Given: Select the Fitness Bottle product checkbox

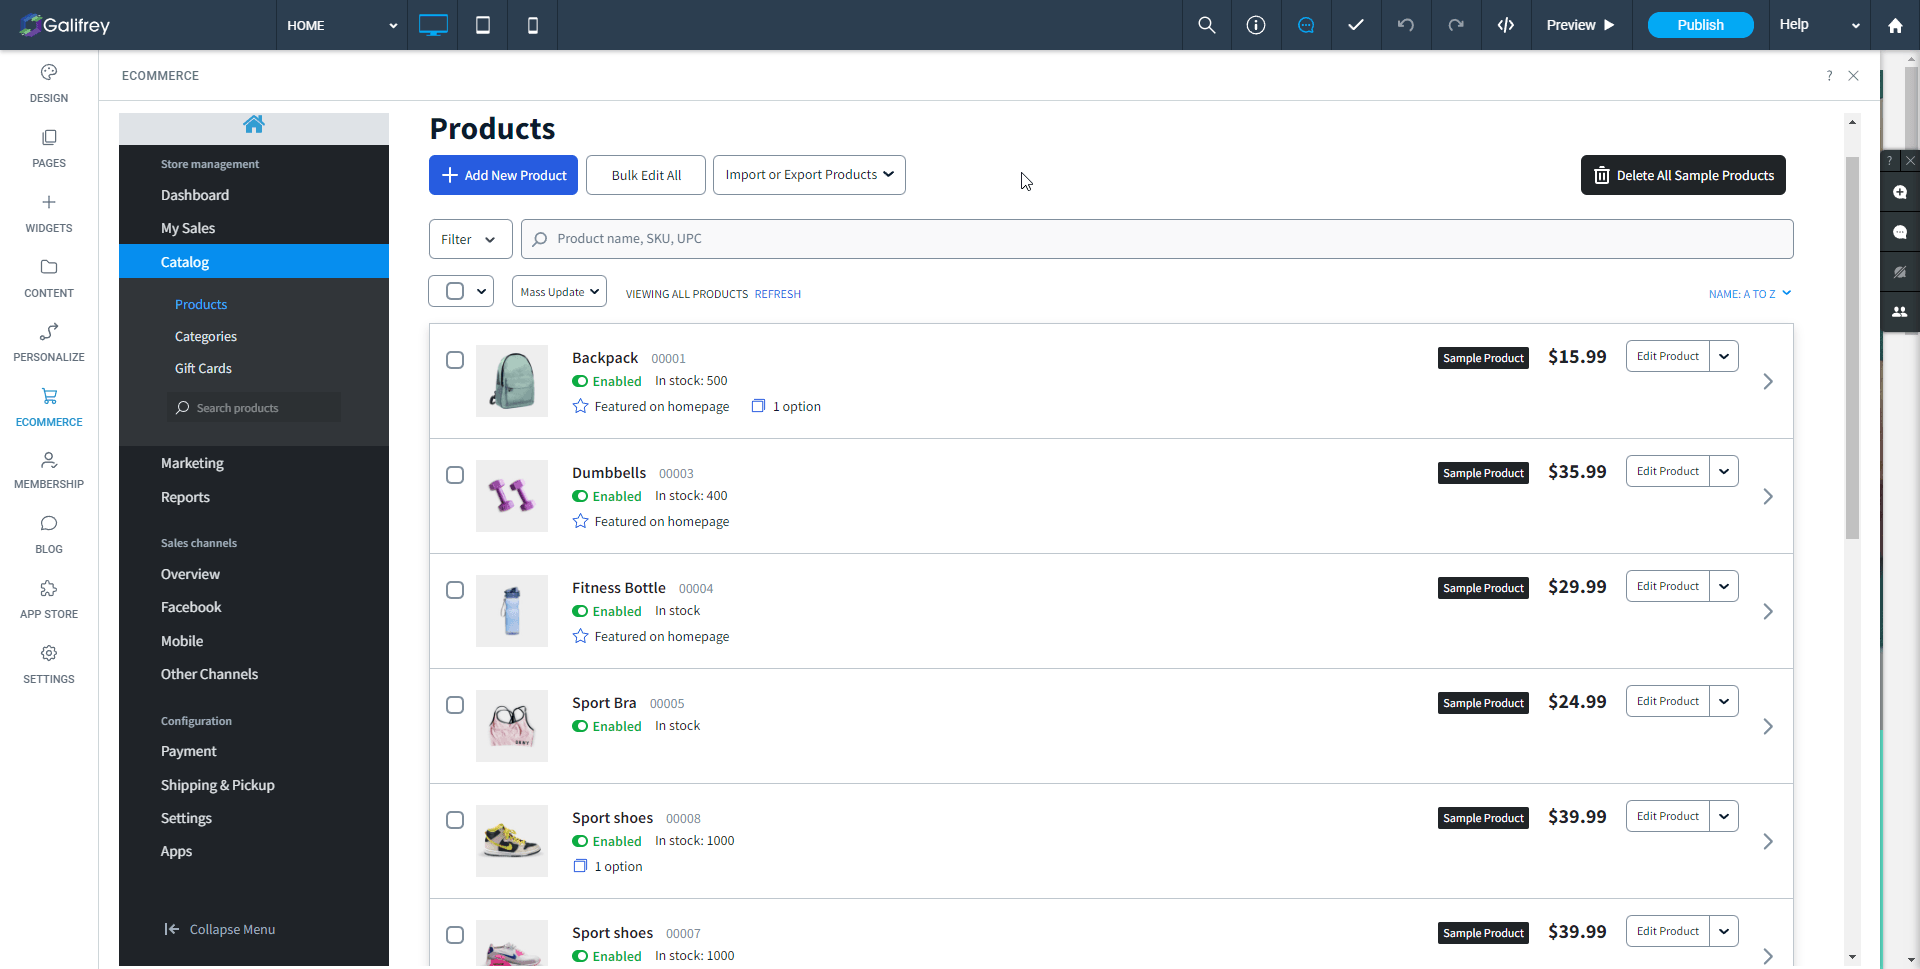Looking at the screenshot, I should click(x=455, y=590).
